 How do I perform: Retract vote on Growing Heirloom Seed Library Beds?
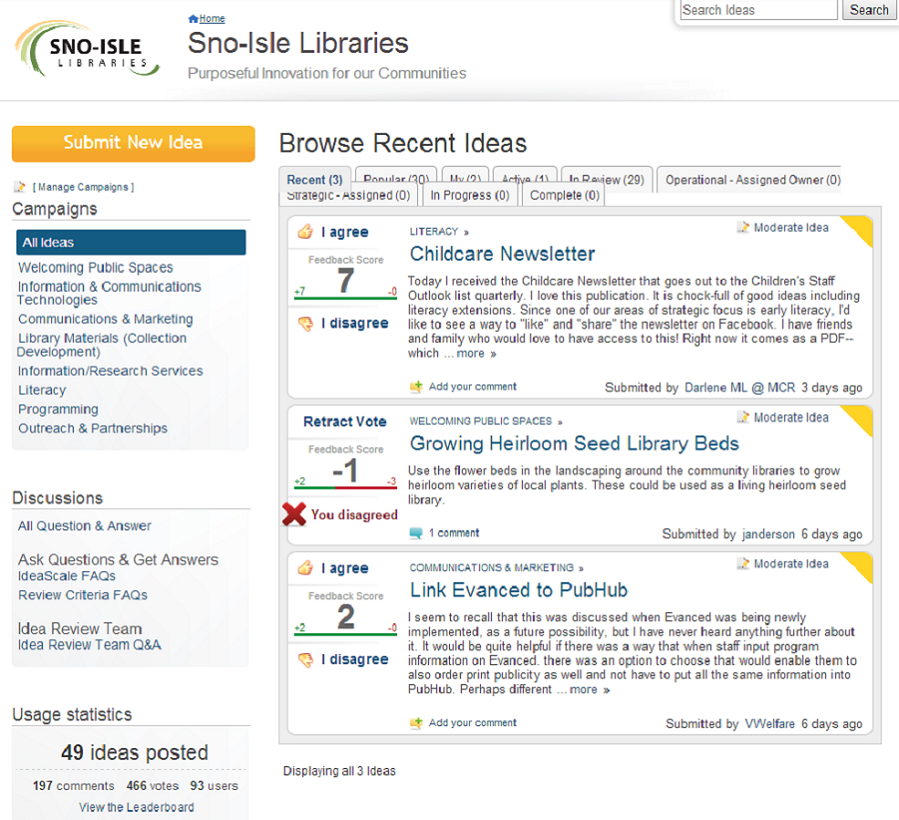[345, 421]
